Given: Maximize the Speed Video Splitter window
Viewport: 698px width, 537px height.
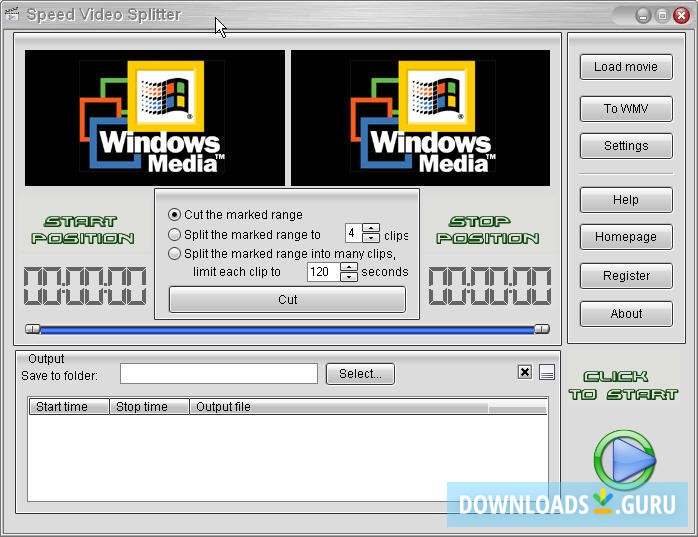Looking at the screenshot, I should [x=662, y=16].
